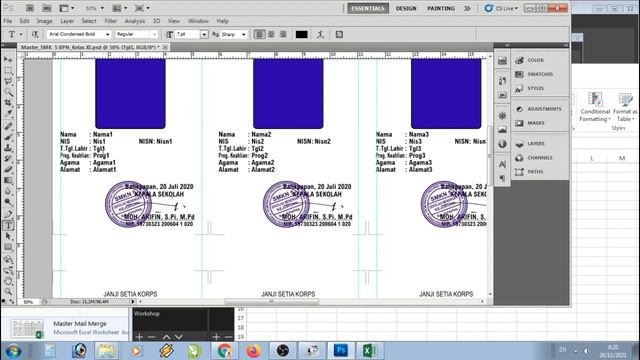Select the Eyedropper tool
This screenshot has width=640, height=360.
pos(8,114)
